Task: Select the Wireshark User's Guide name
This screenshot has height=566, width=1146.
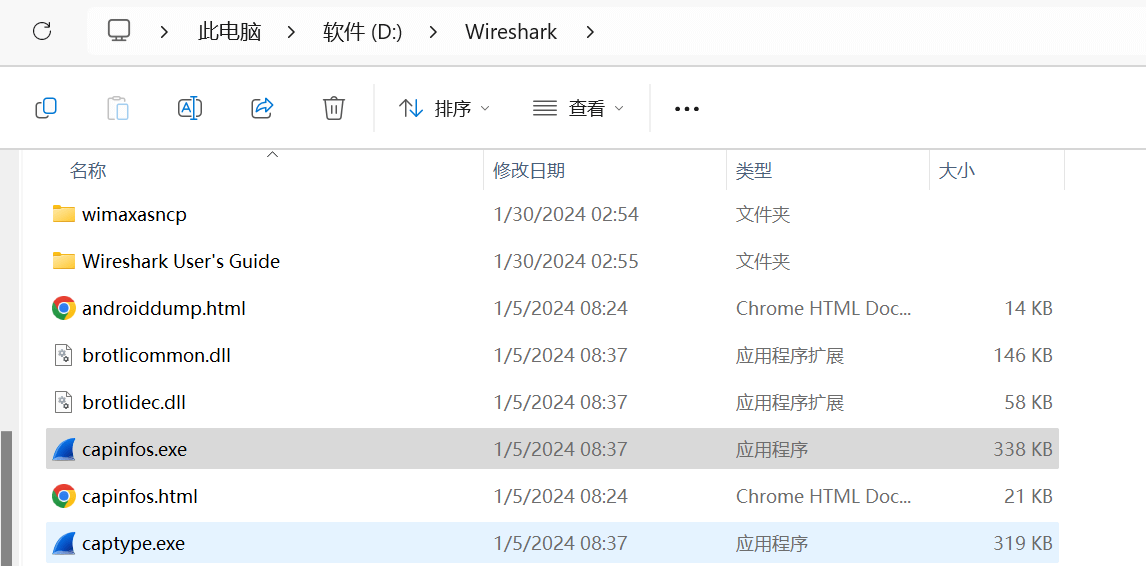Action: tap(181, 261)
